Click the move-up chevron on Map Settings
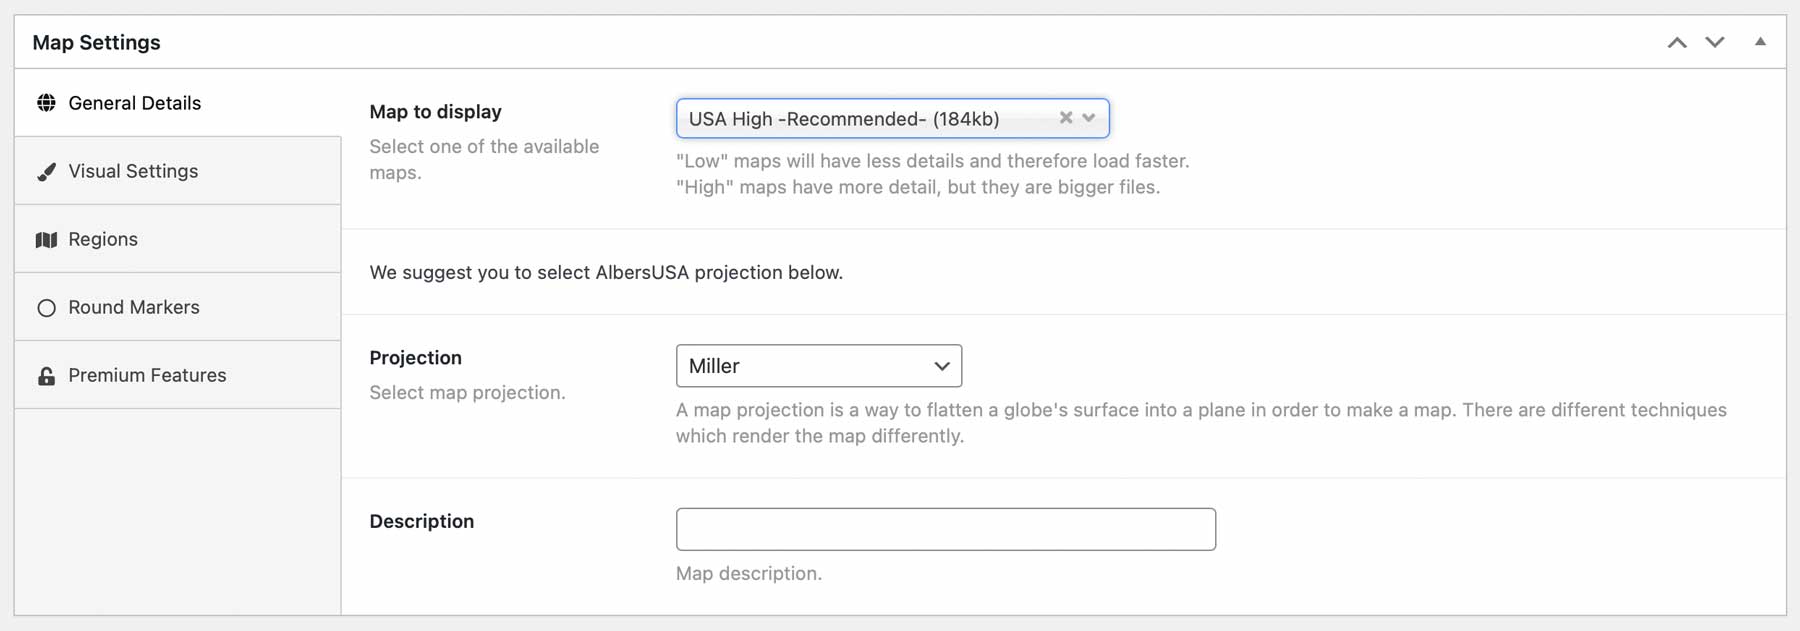This screenshot has width=1800, height=631. pos(1676,42)
